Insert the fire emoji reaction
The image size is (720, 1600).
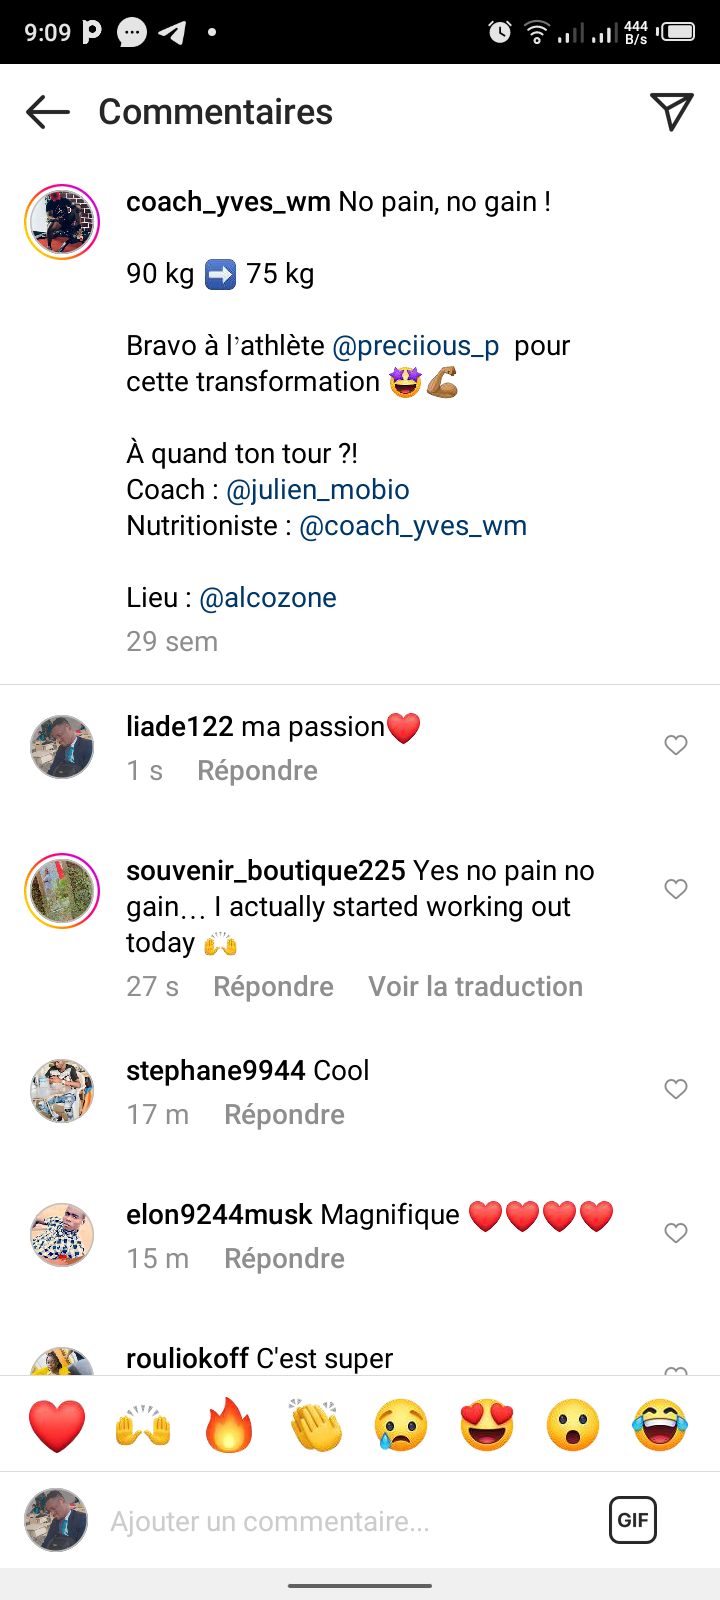[x=229, y=1425]
